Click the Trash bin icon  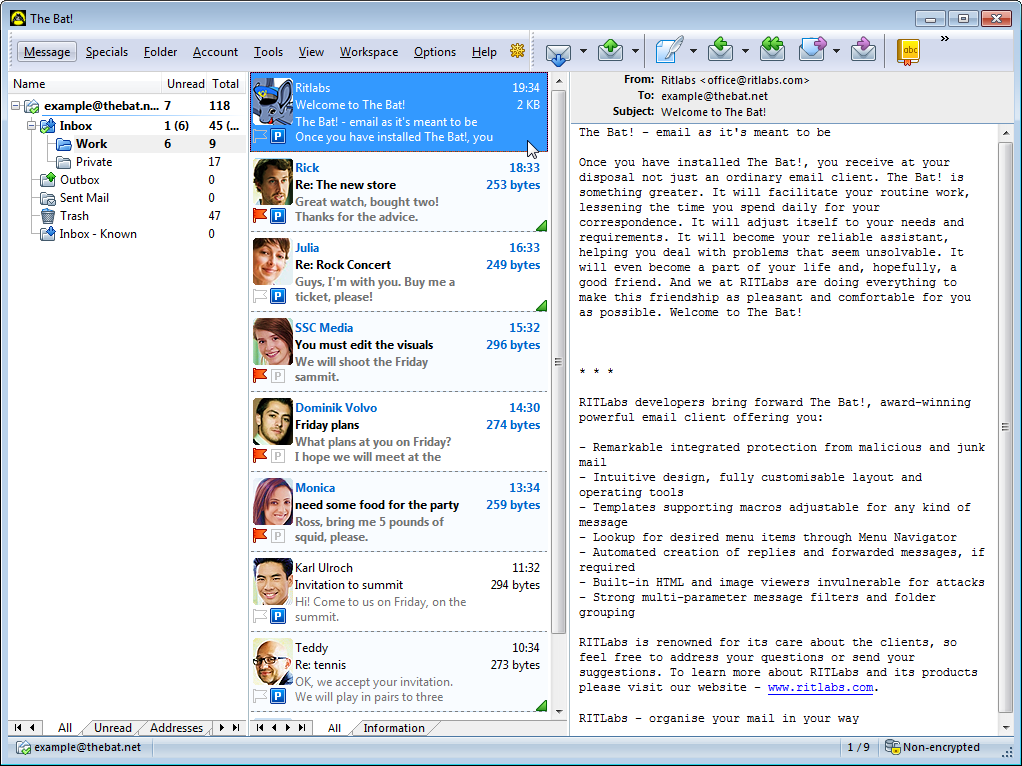click(x=48, y=216)
